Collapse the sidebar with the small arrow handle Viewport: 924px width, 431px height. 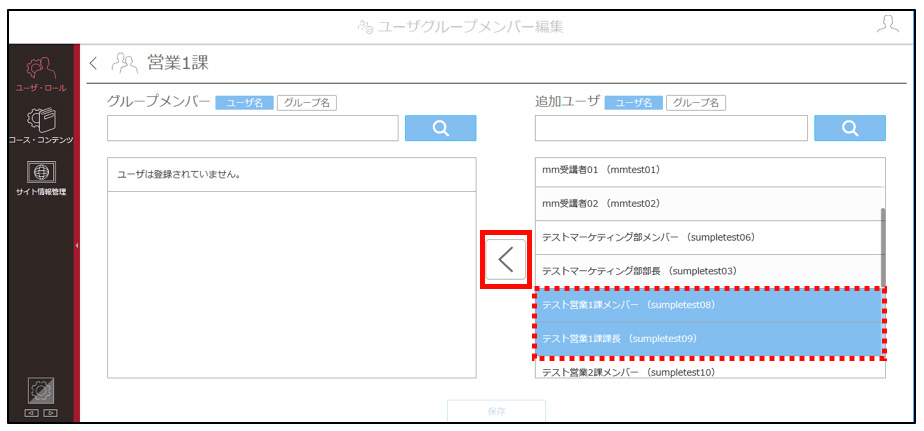coord(77,245)
